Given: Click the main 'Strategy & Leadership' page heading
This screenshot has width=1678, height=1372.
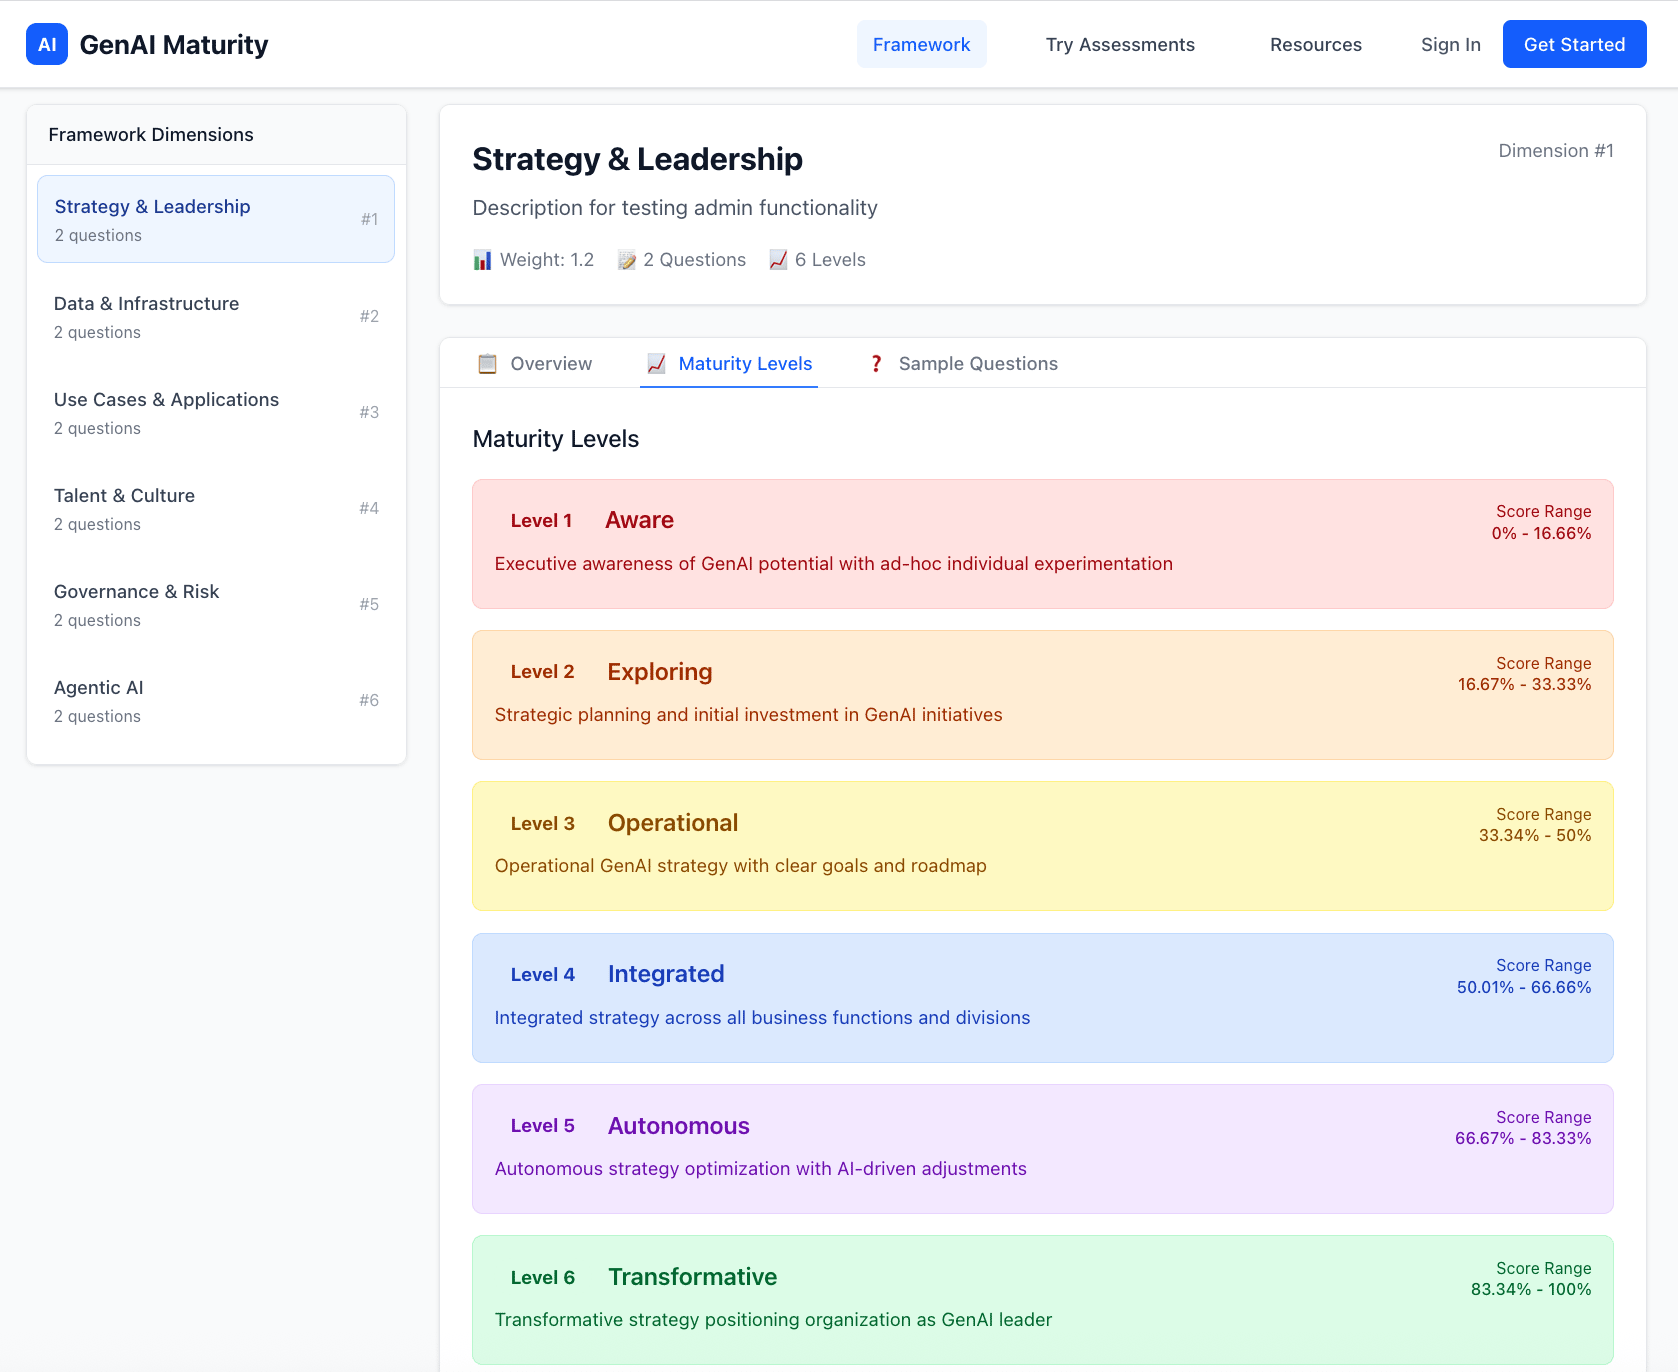Looking at the screenshot, I should (637, 159).
